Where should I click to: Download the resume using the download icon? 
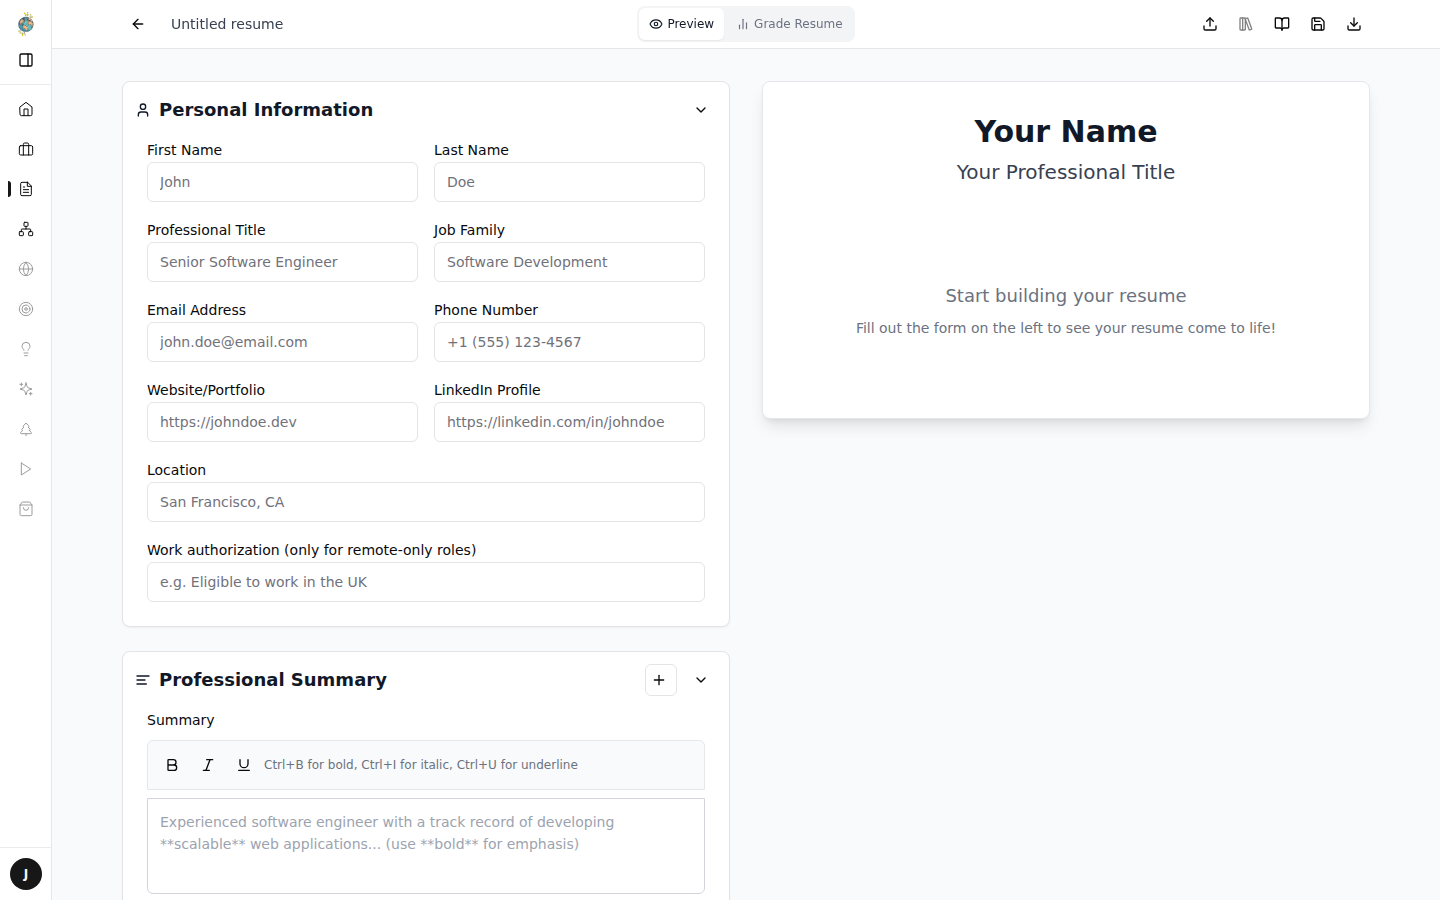pyautogui.click(x=1354, y=24)
